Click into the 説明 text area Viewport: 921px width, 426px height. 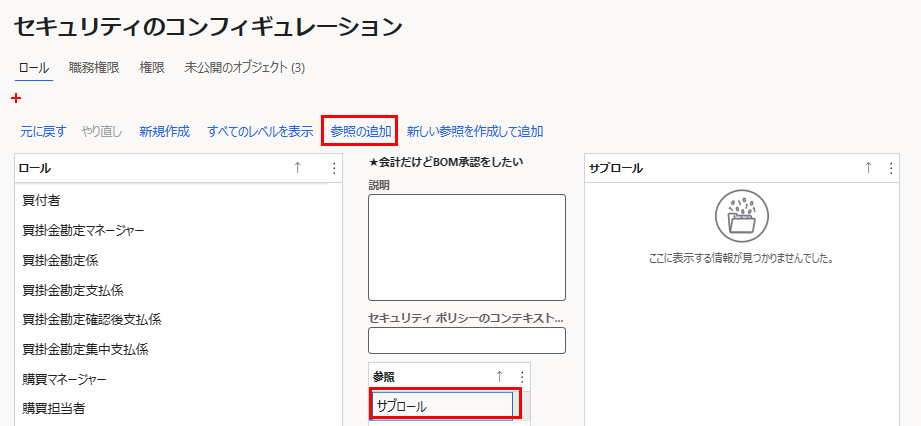tap(467, 247)
